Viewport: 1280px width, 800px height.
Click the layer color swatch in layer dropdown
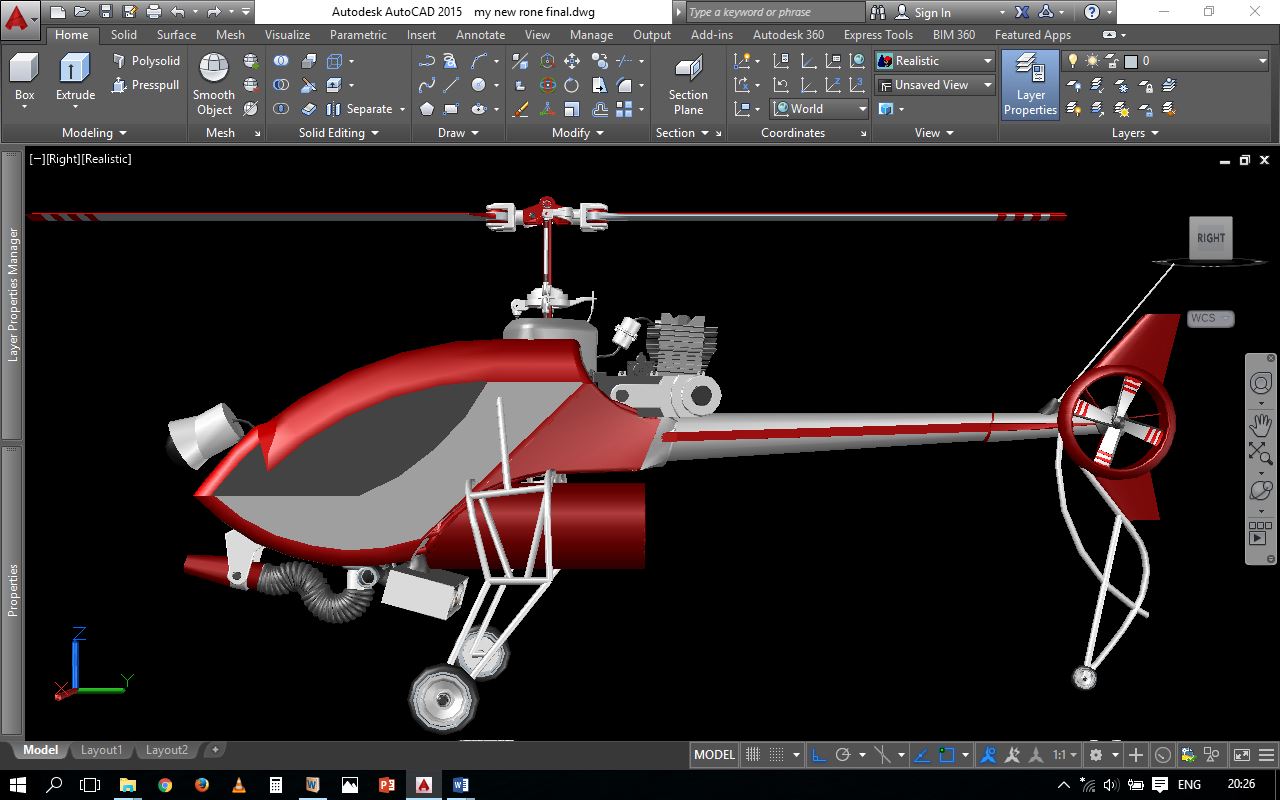pos(1131,61)
